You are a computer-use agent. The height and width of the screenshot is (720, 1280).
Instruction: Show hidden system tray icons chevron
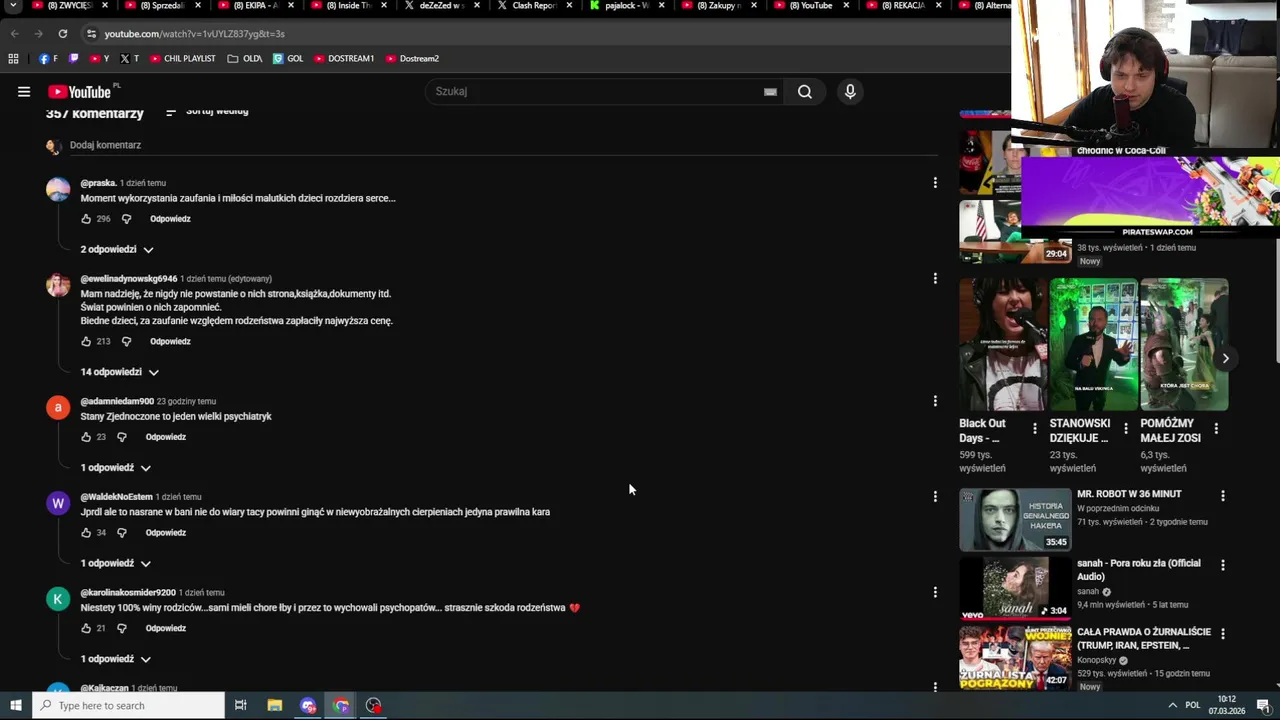[x=1172, y=706]
